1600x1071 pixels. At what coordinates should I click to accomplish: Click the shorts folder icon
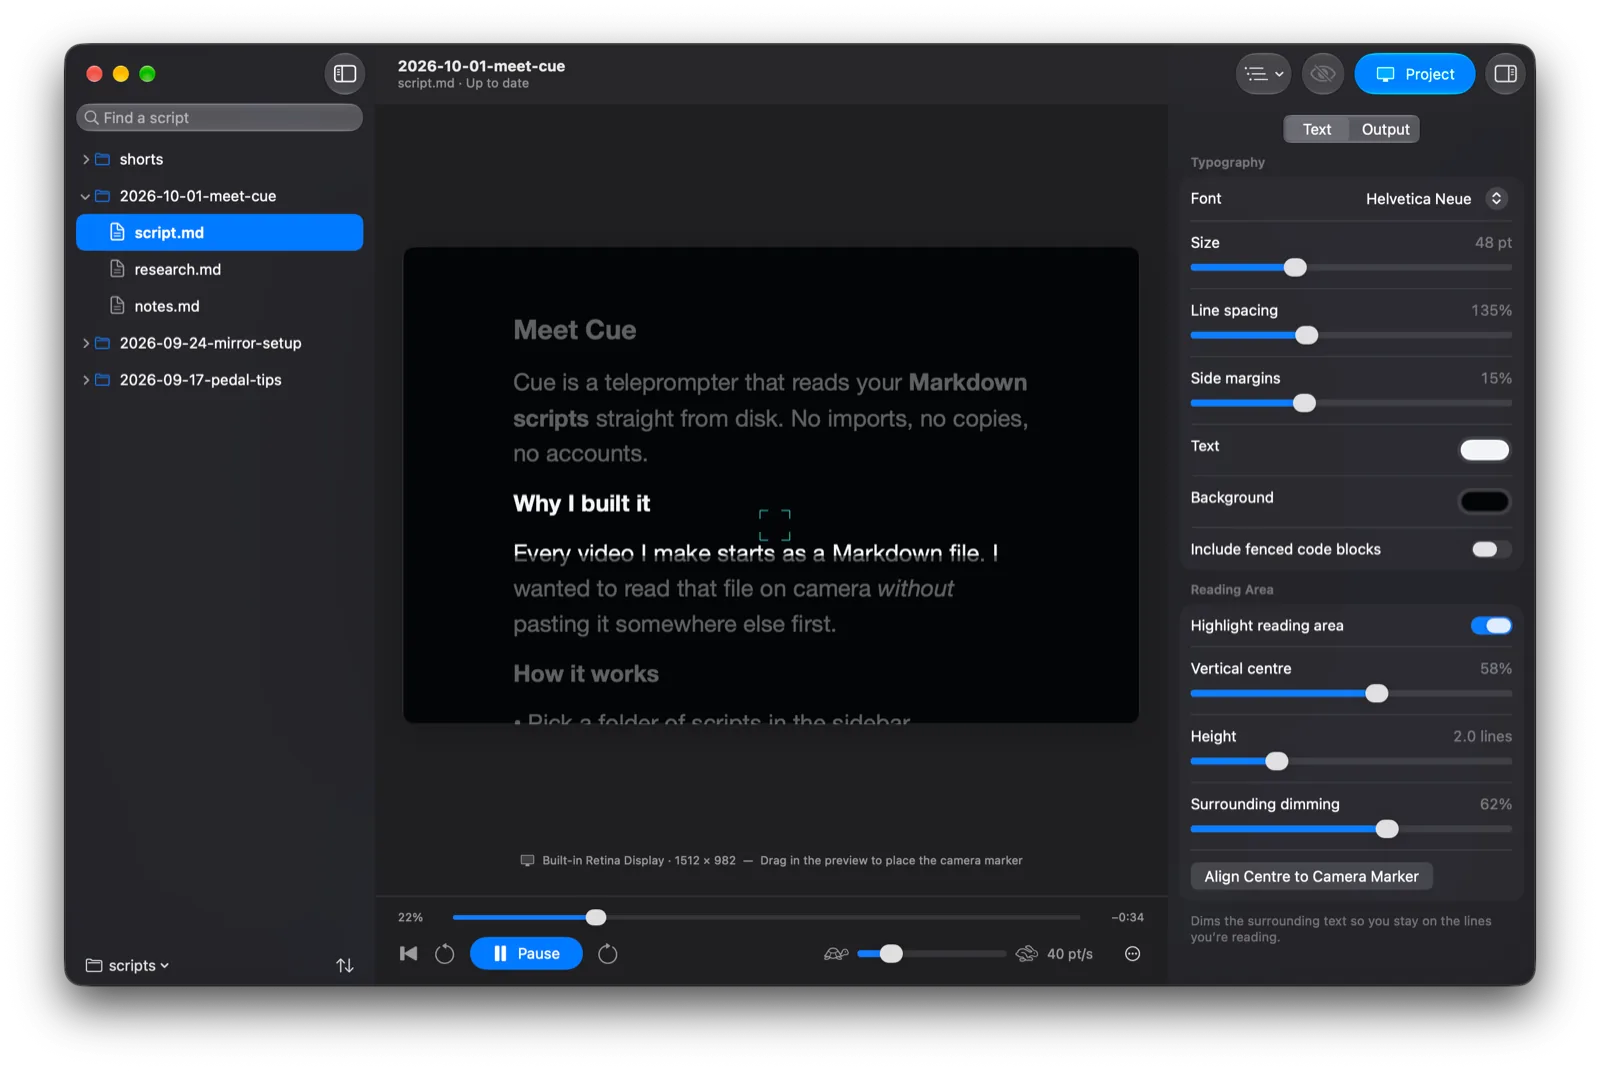point(102,160)
